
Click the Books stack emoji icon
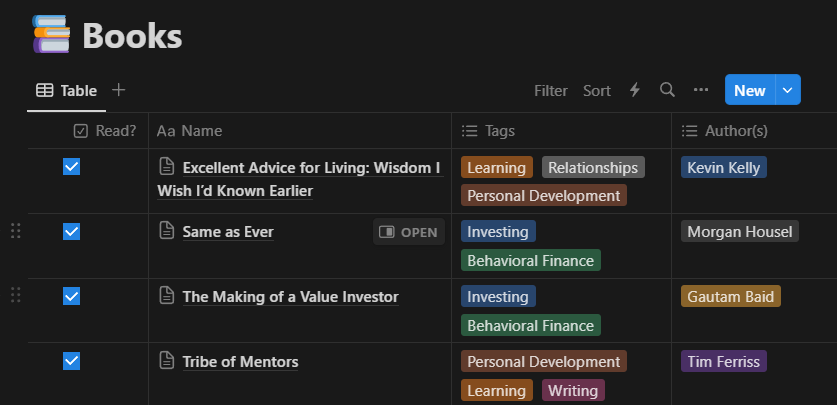point(52,35)
